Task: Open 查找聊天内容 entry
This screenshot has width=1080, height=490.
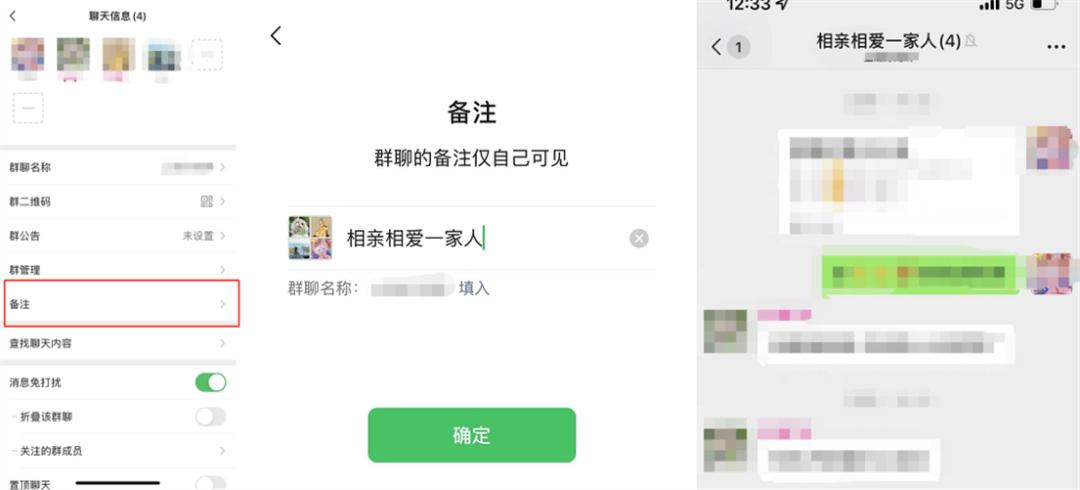Action: [118, 343]
